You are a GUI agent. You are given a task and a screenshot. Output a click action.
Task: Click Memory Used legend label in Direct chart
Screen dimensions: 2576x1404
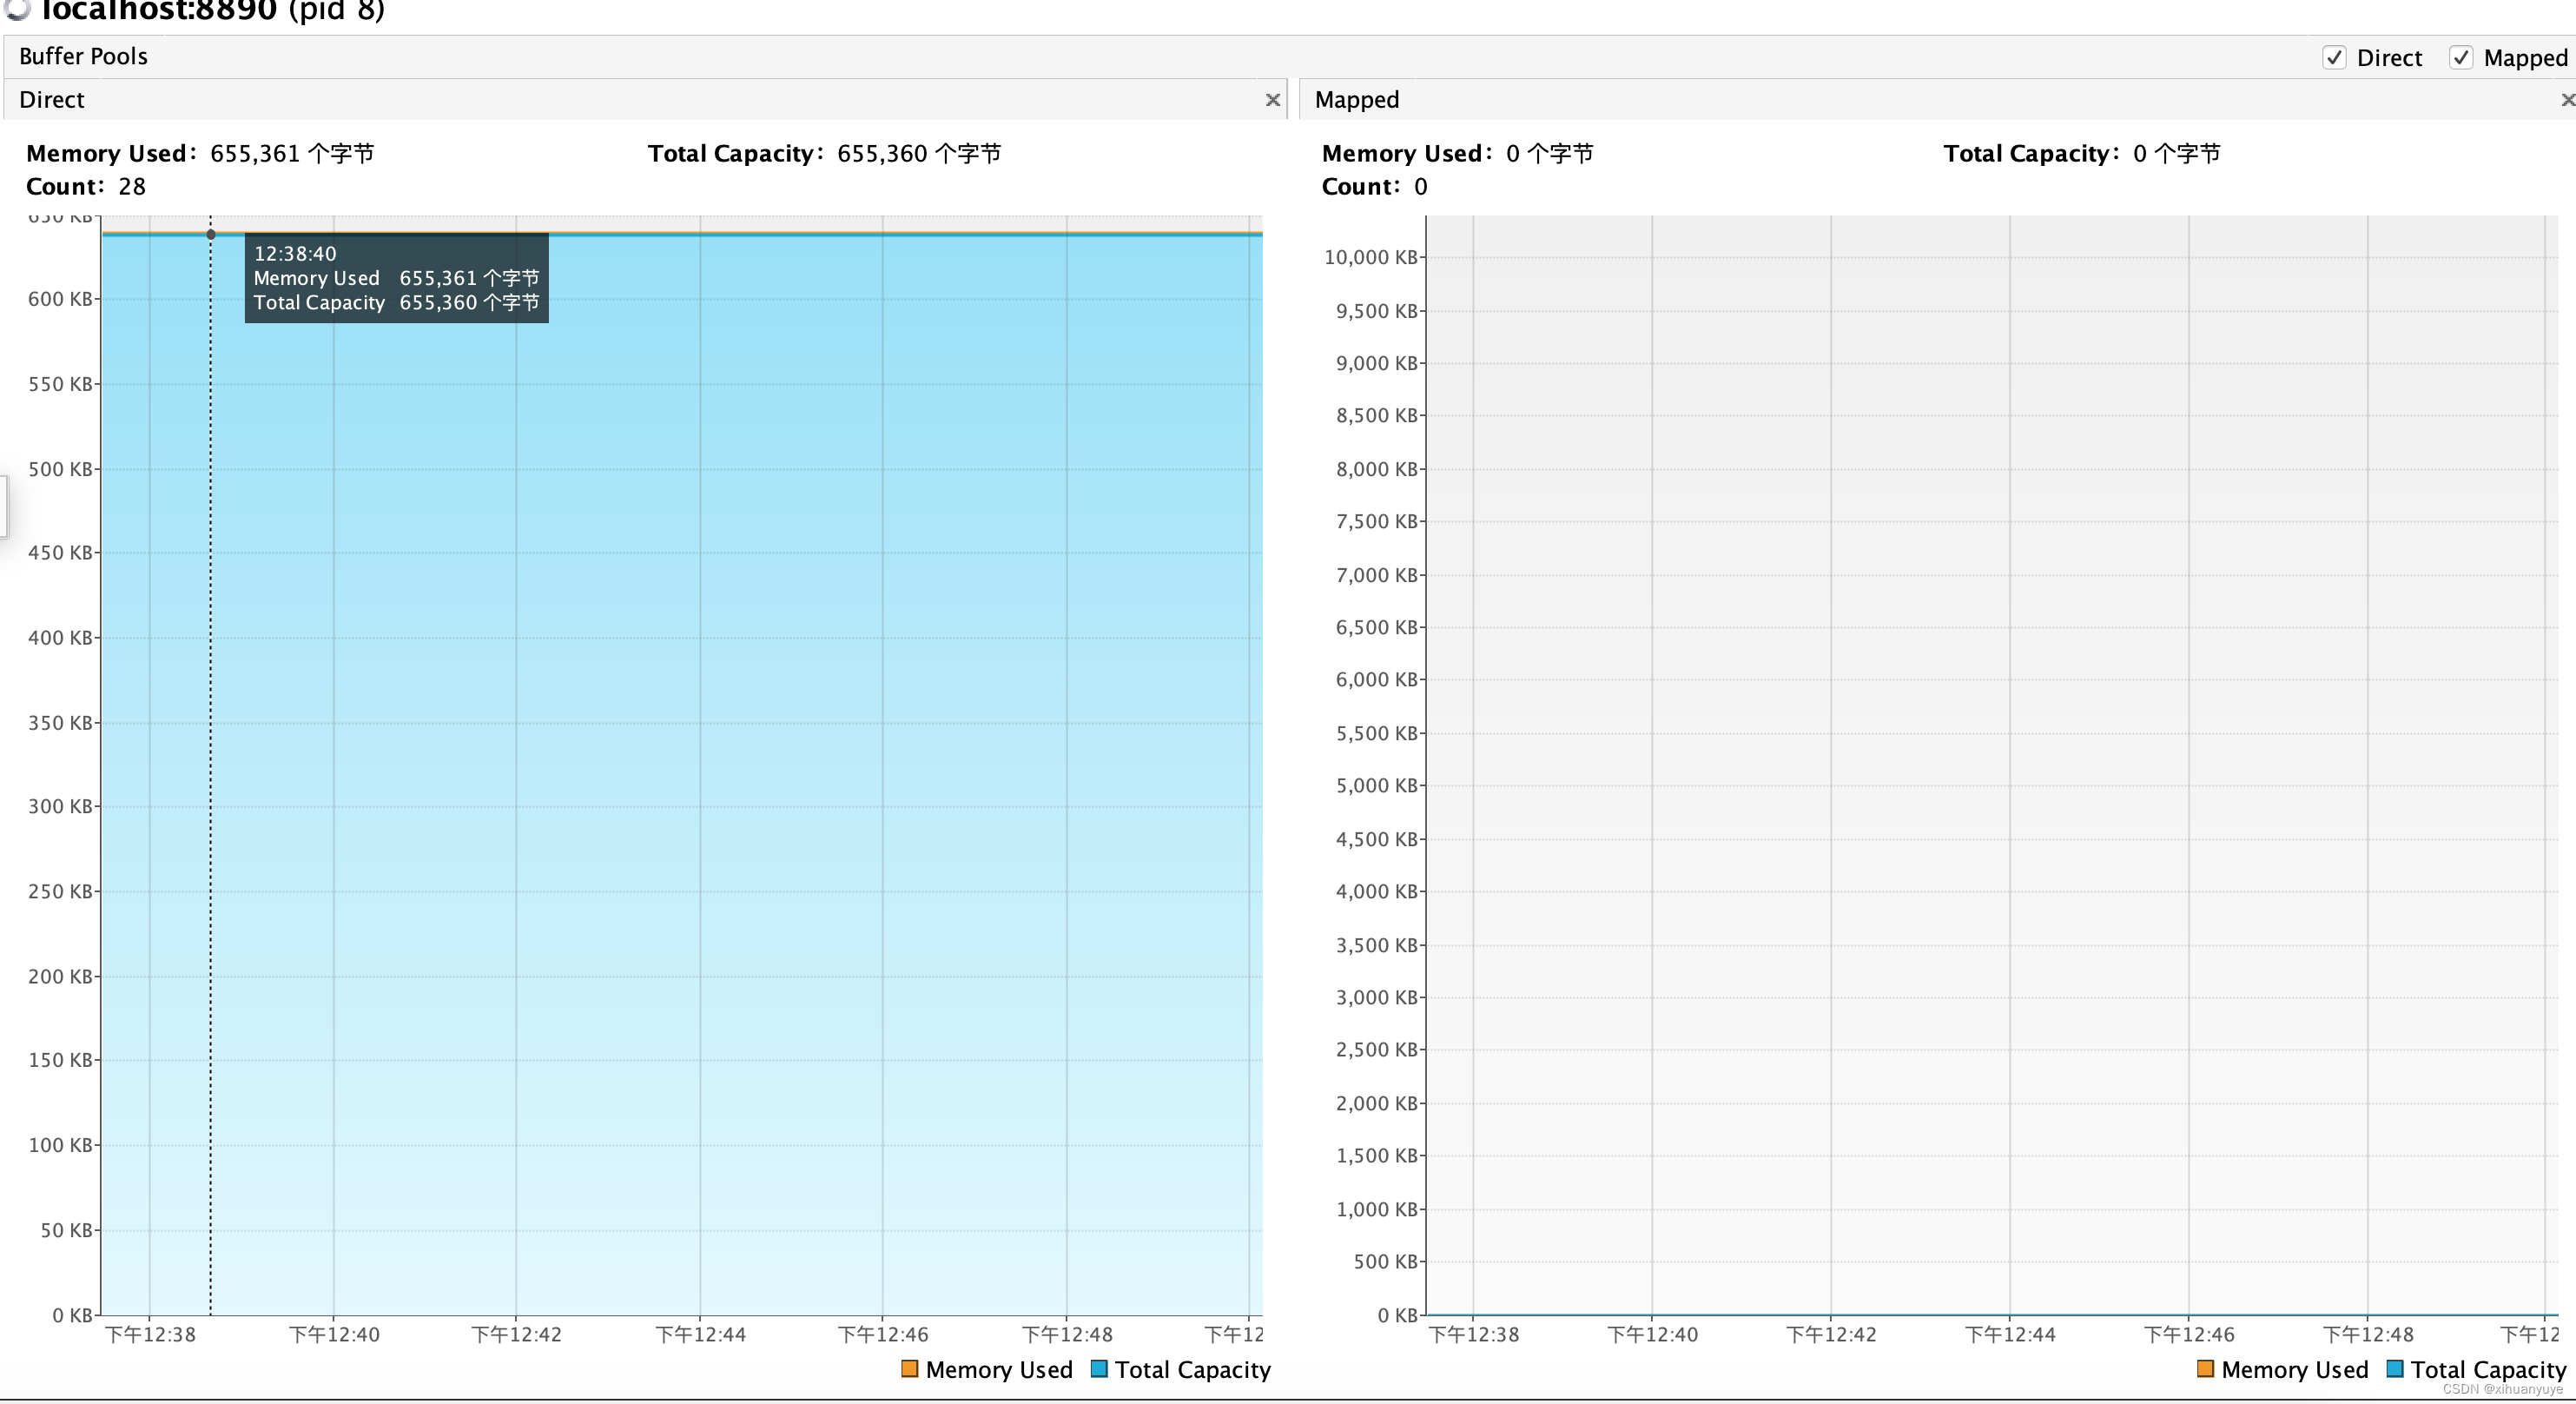998,1370
